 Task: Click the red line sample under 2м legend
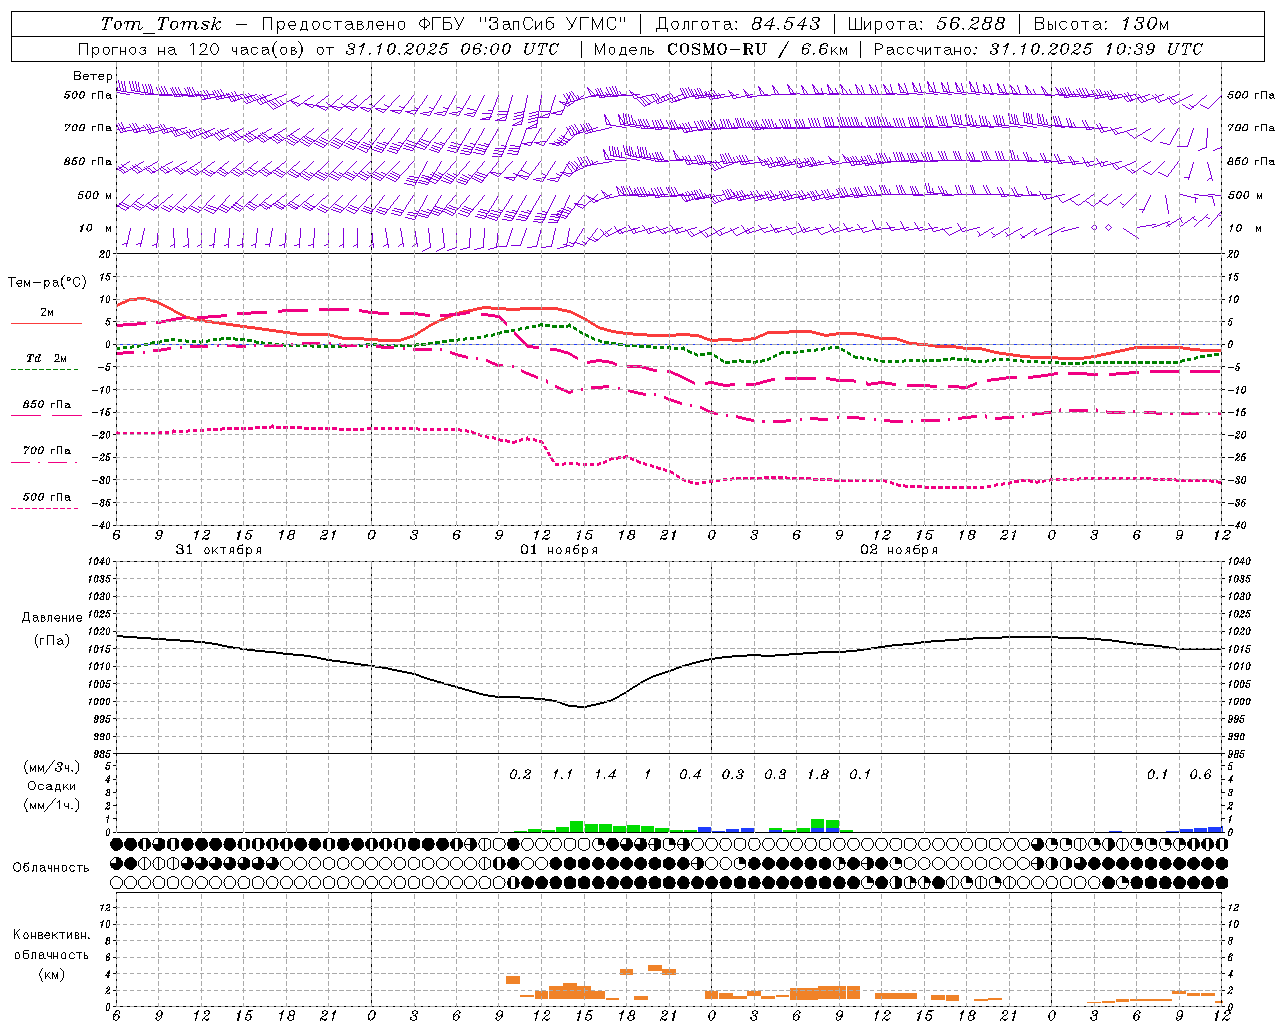pos(46,324)
